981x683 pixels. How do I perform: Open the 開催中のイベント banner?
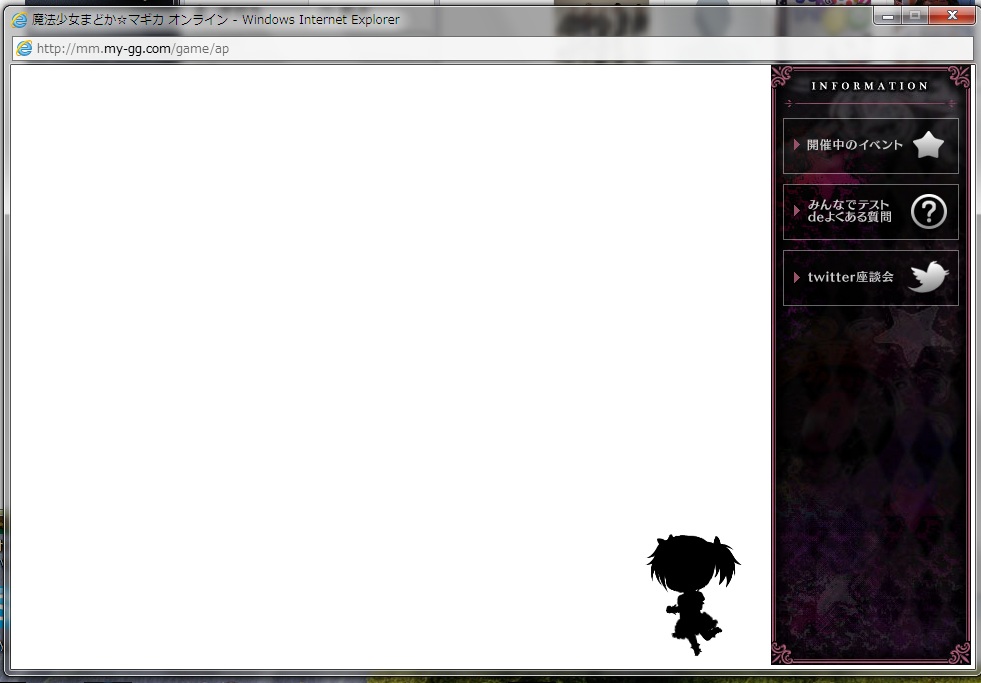(870, 146)
